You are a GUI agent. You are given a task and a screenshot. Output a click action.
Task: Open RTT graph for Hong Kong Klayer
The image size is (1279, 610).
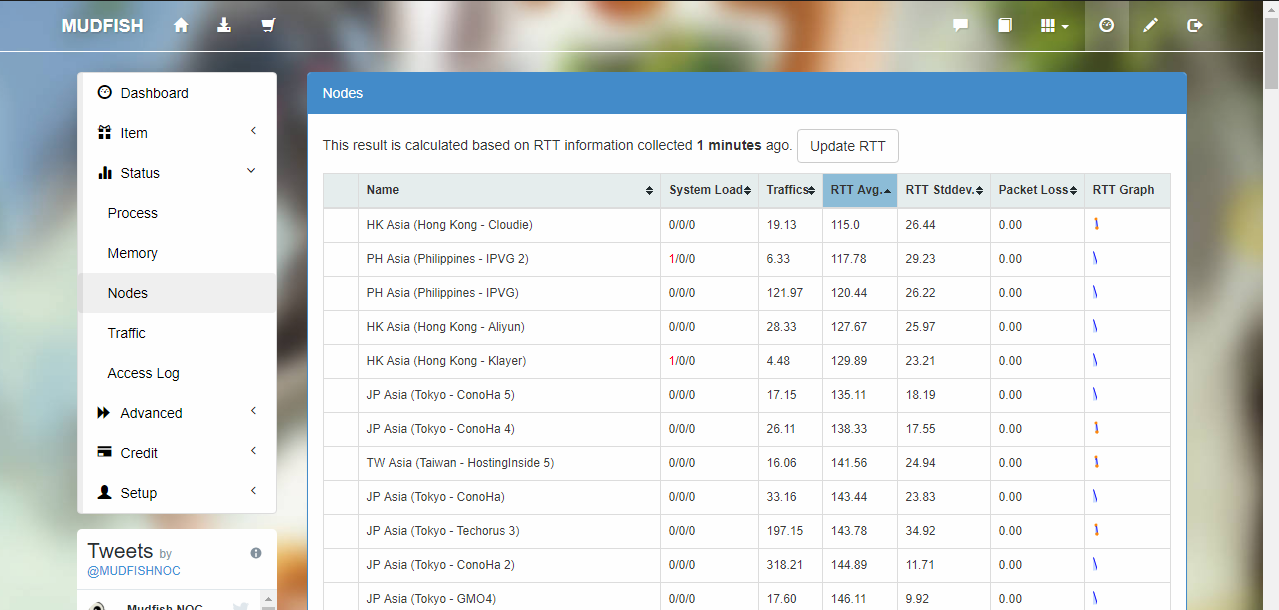(1096, 360)
